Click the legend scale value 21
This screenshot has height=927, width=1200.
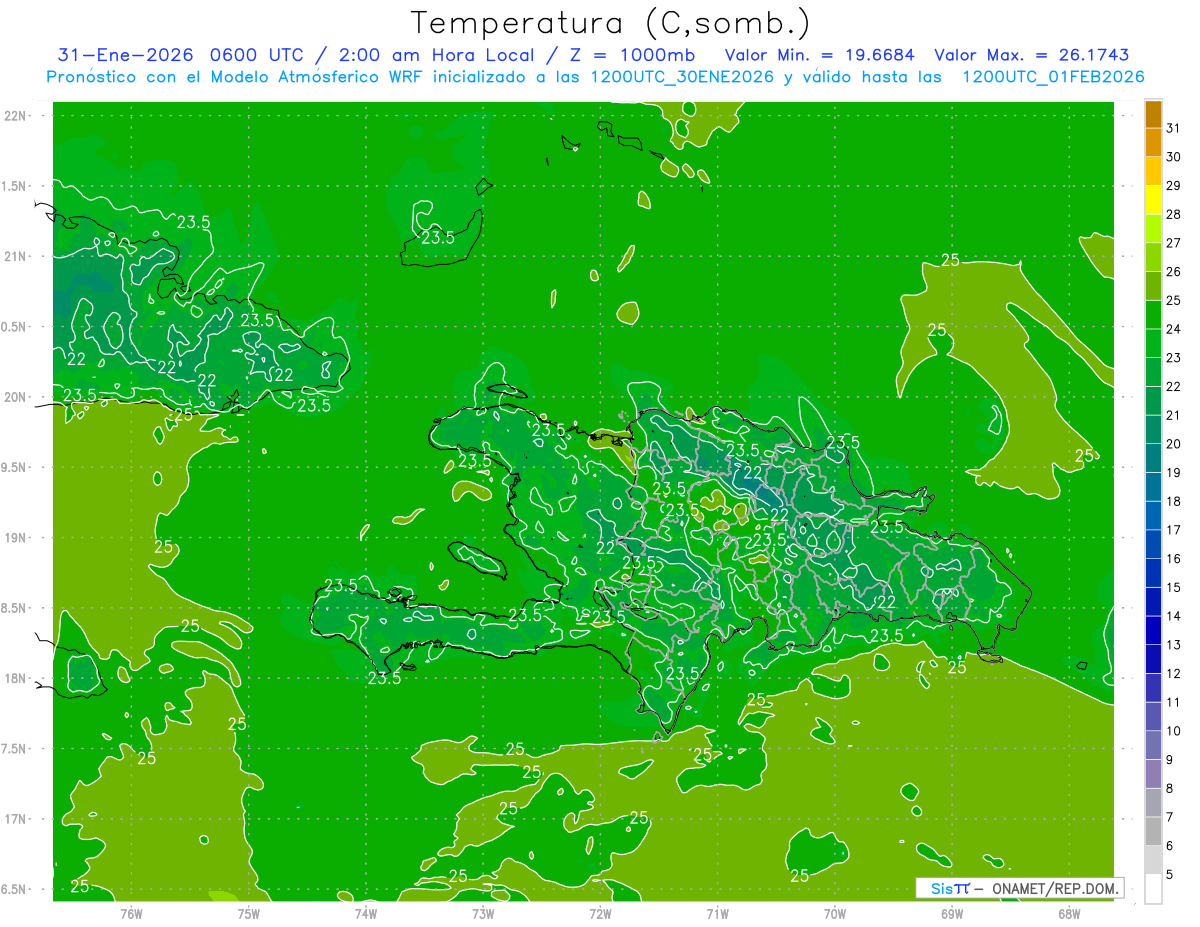click(1173, 415)
